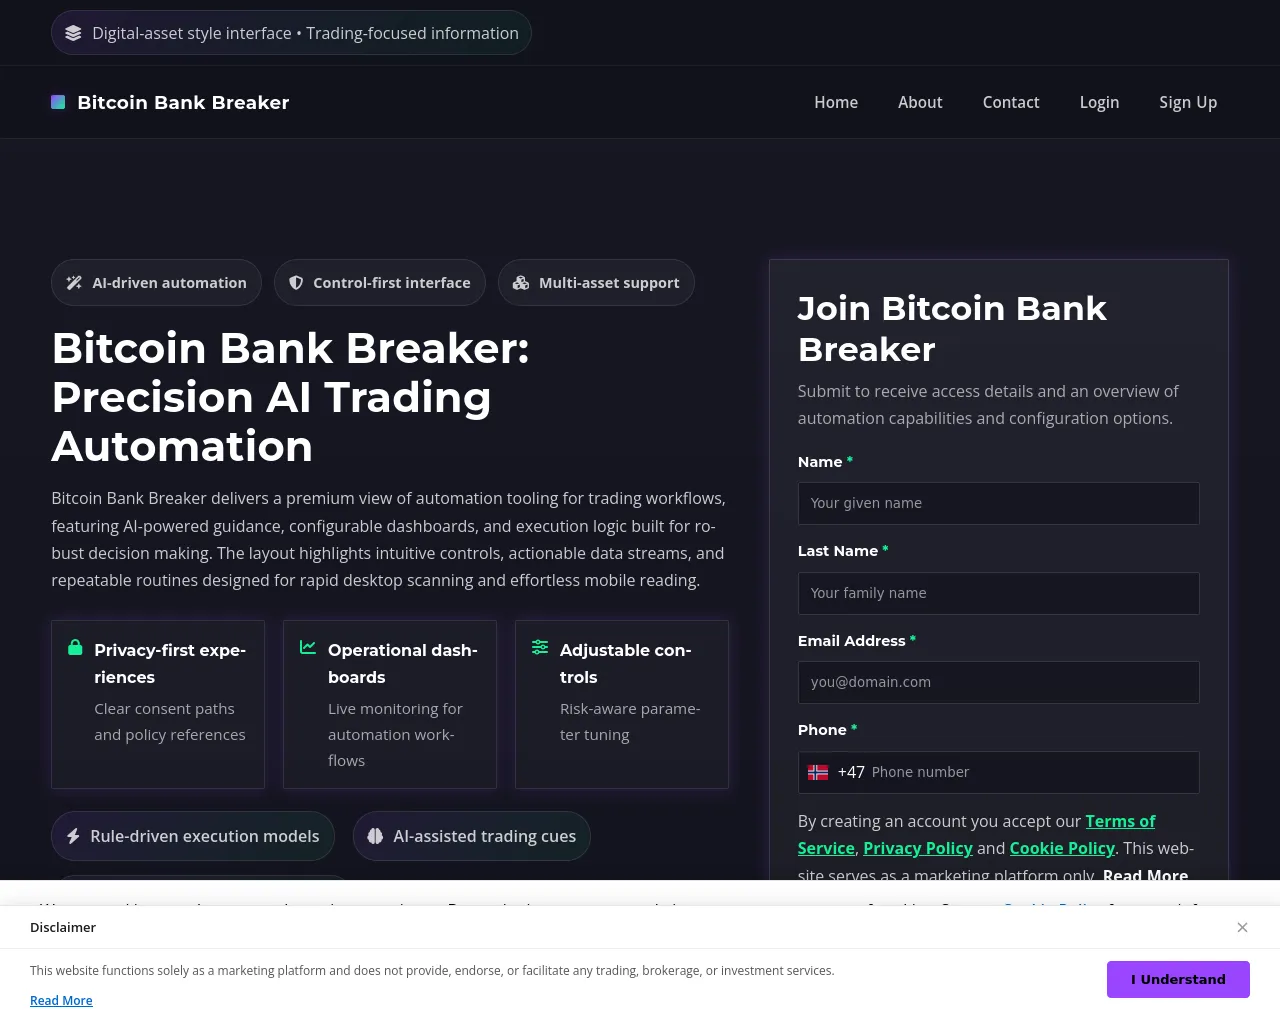This screenshot has height=1024, width=1280.
Task: Dismiss the Disclaimer banner with X
Action: 1242,927
